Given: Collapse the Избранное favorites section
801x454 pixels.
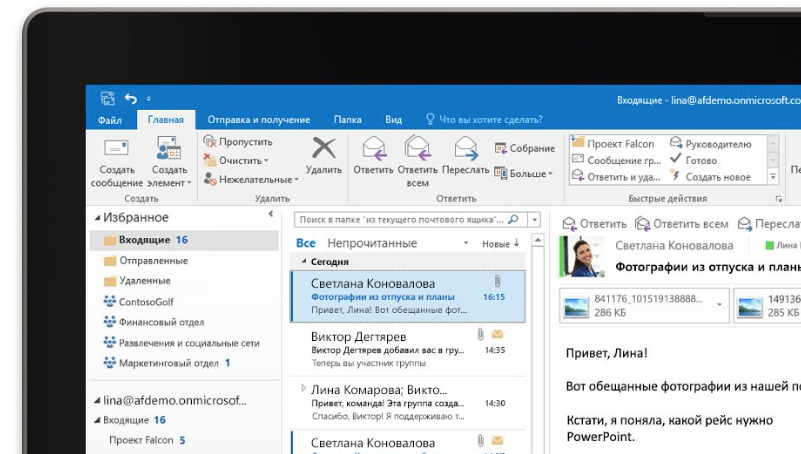Looking at the screenshot, I should (x=98, y=218).
